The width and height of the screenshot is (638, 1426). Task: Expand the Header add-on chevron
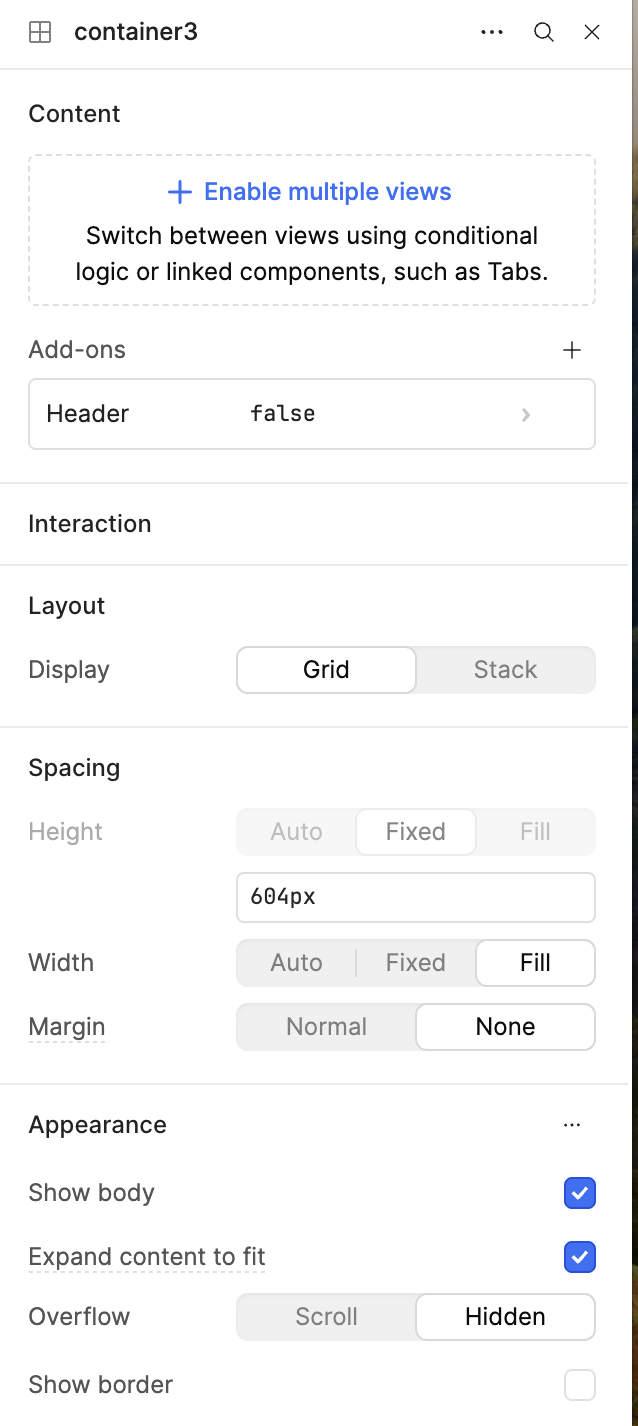[x=526, y=414]
